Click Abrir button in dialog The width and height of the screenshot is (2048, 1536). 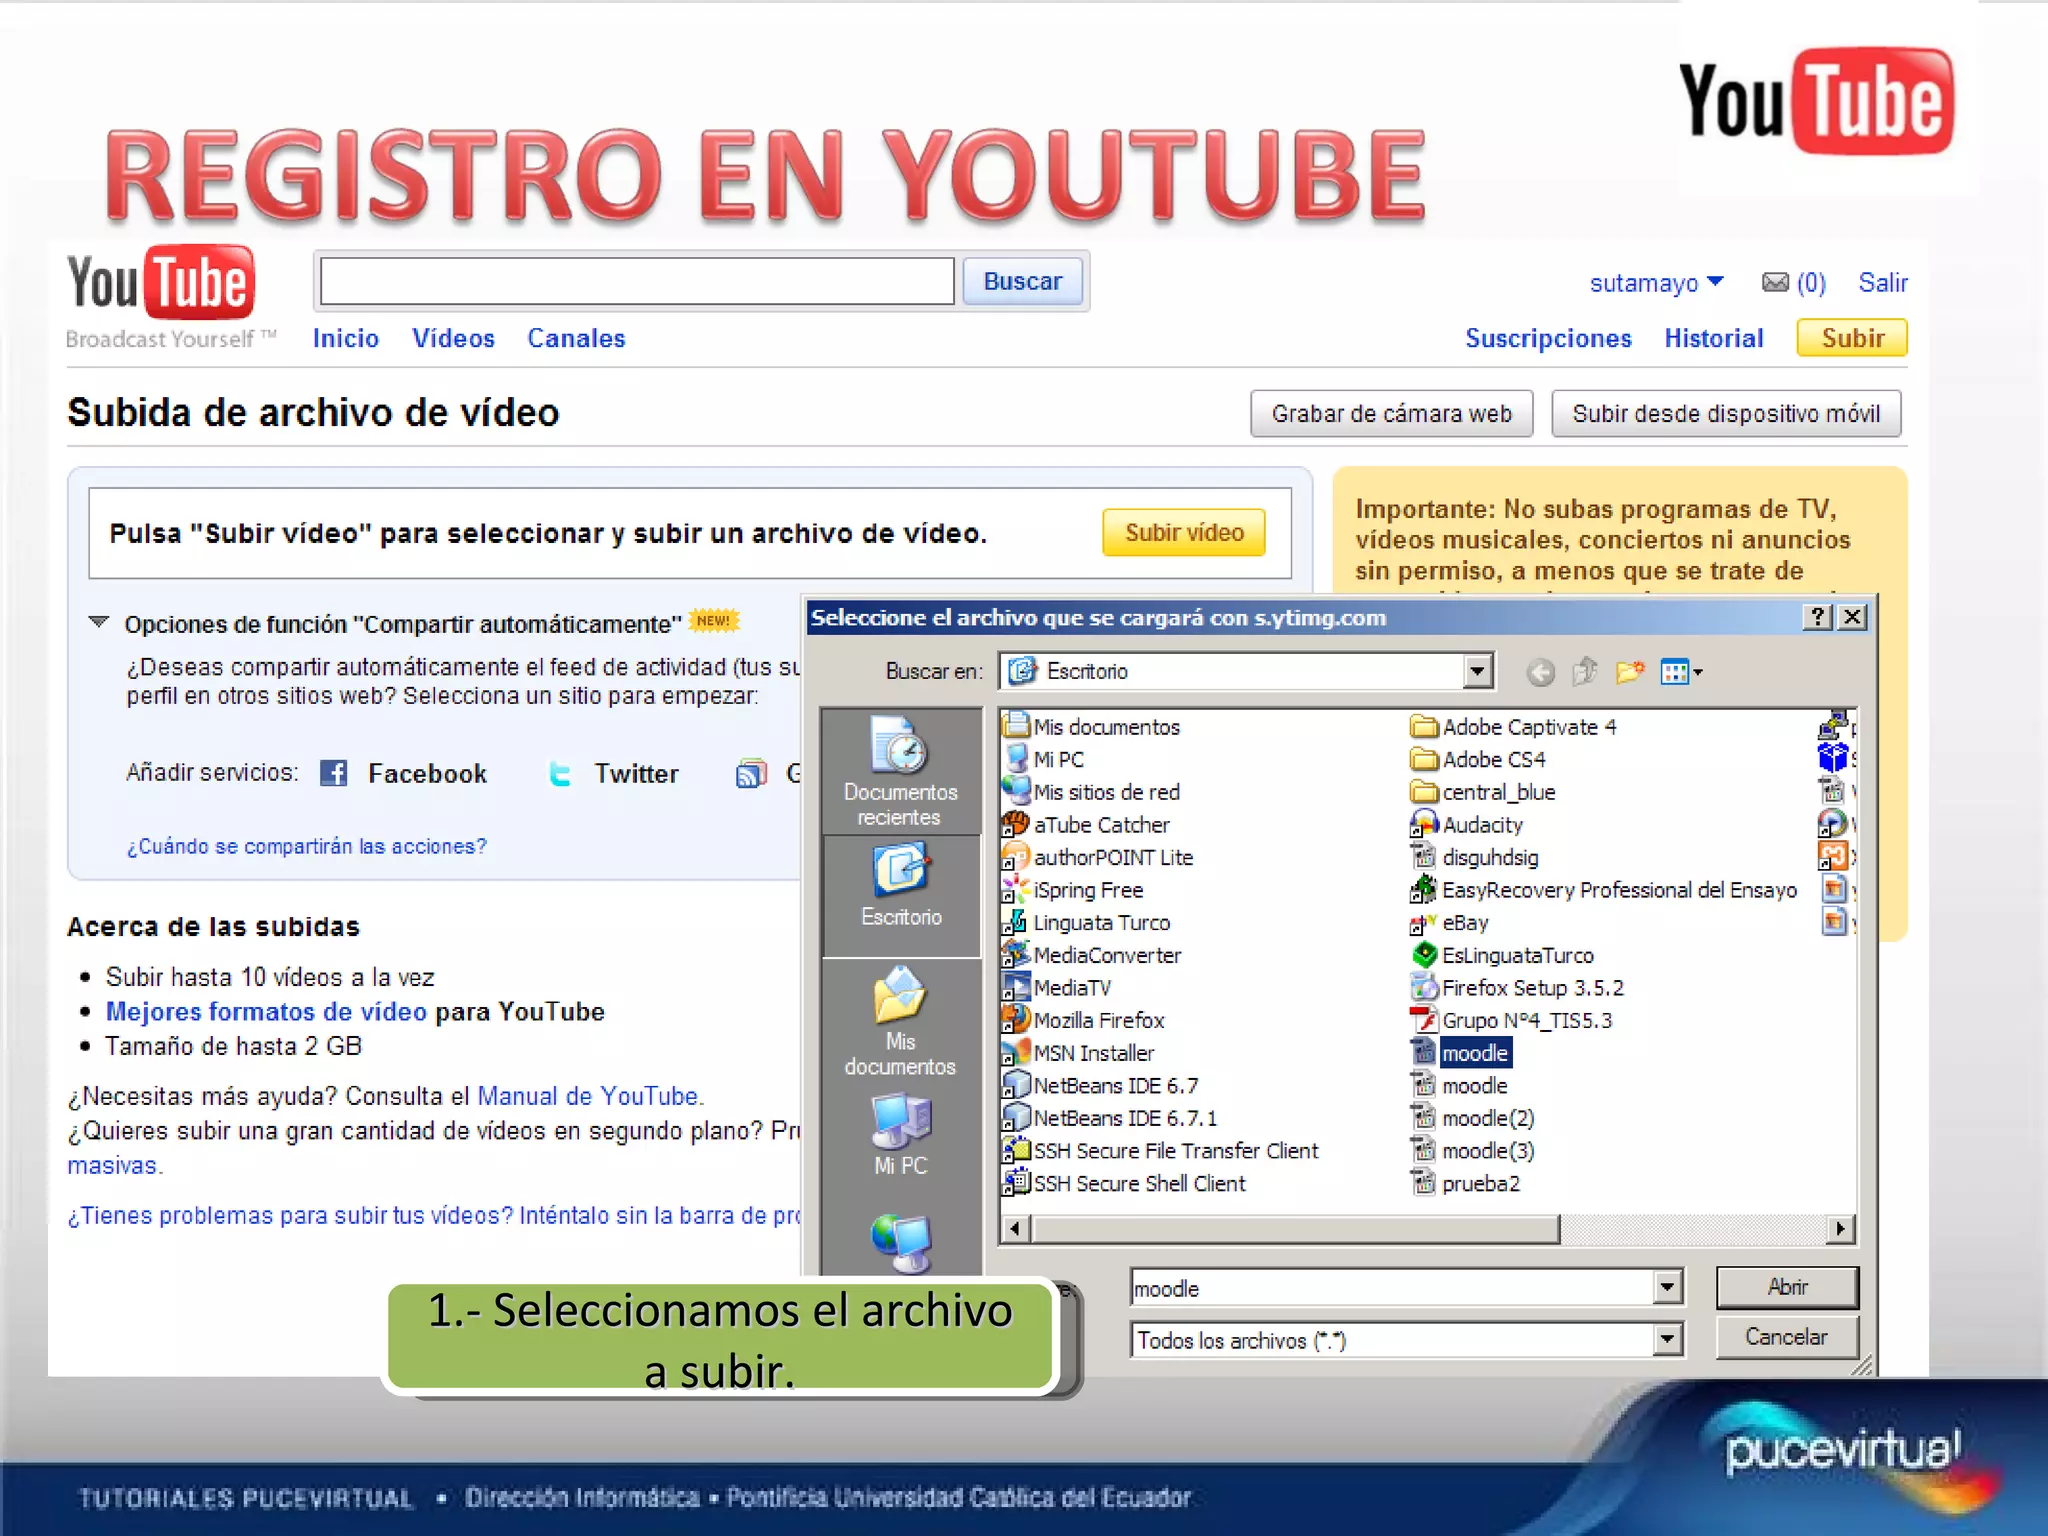tap(1787, 1288)
